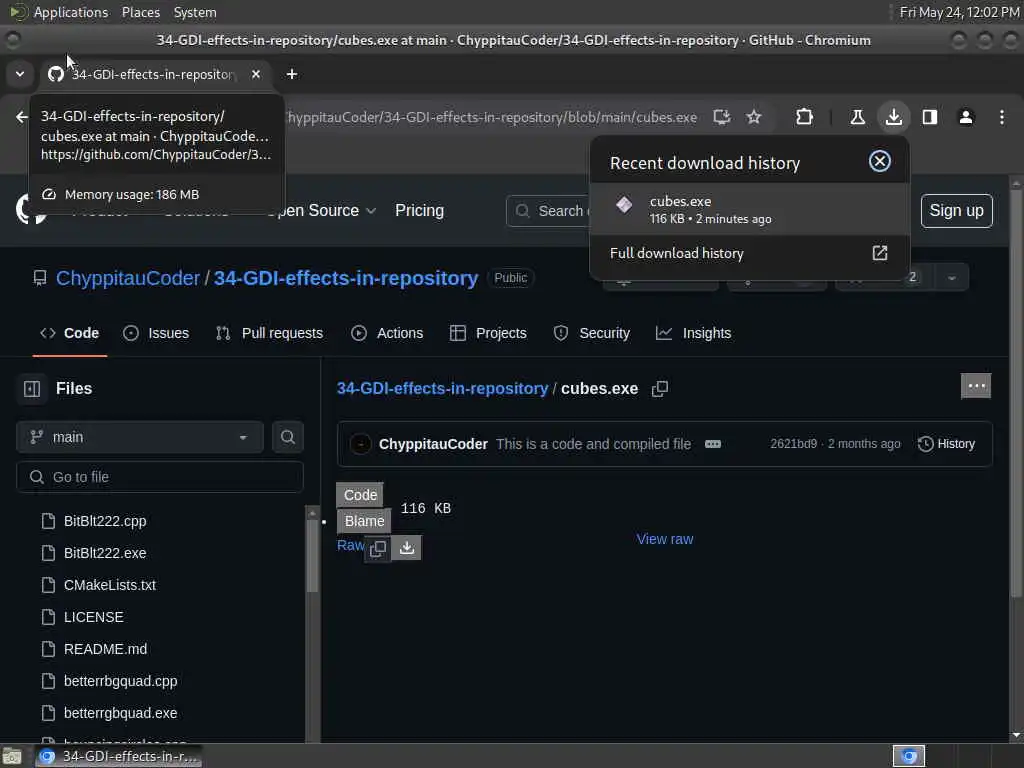View the file History
This screenshot has height=768, width=1024.
[946, 444]
